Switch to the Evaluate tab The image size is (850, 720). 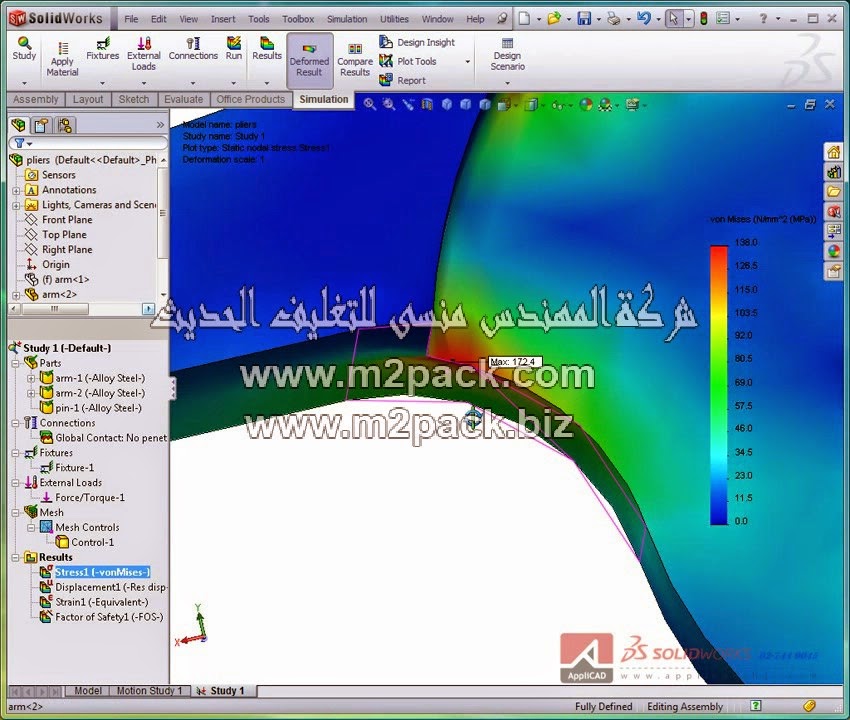coord(183,99)
